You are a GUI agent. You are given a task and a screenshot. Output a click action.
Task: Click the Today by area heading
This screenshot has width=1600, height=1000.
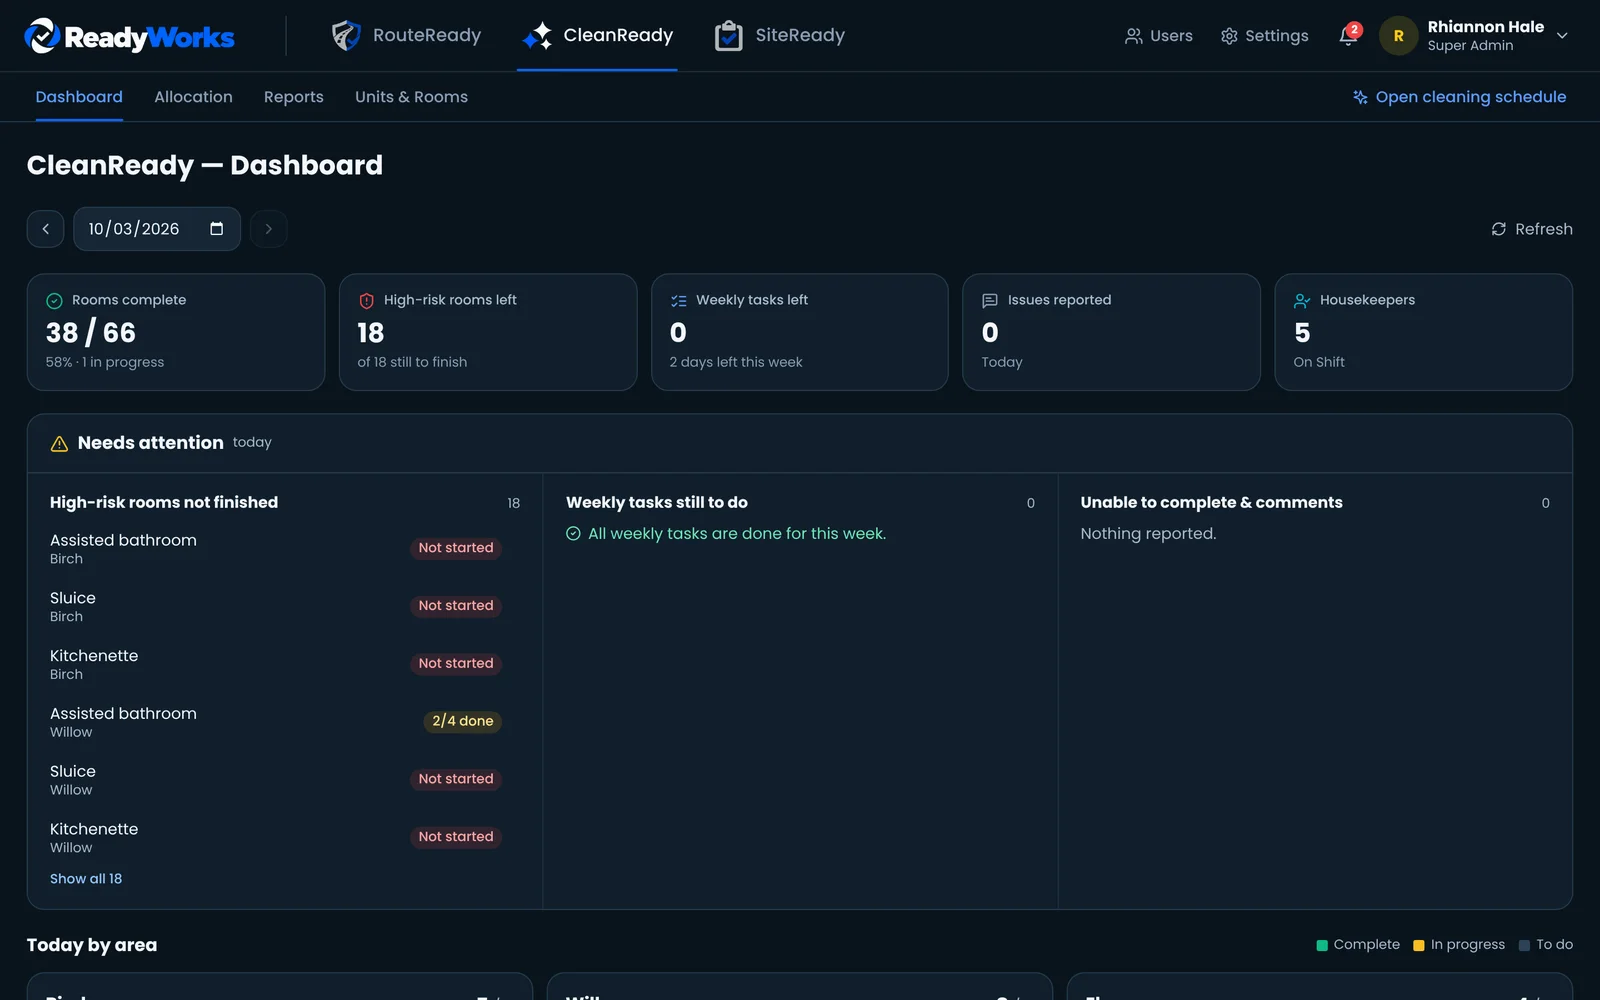(92, 945)
